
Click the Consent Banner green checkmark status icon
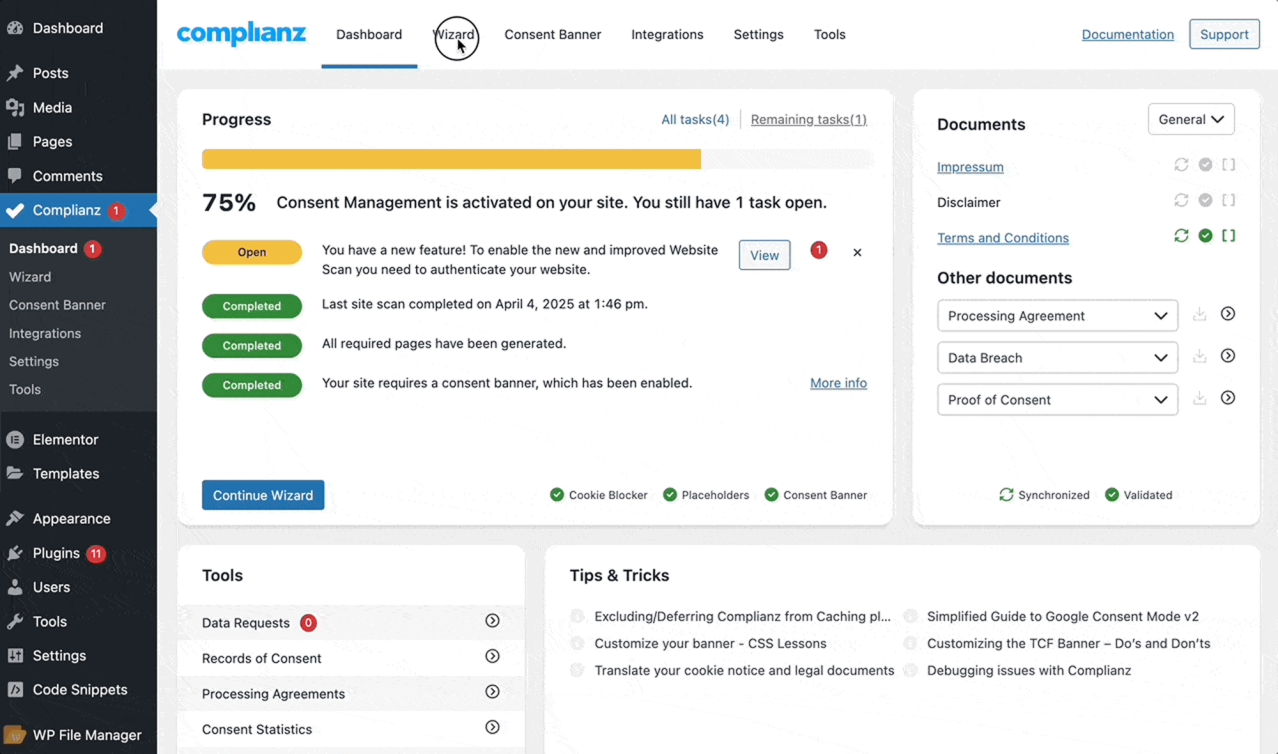point(771,494)
